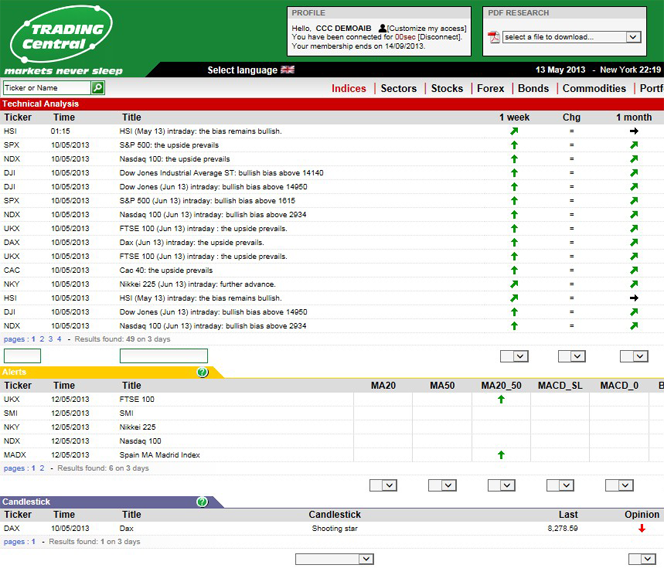664x575 pixels.
Task: Click the 1 week column header
Action: coord(514,117)
